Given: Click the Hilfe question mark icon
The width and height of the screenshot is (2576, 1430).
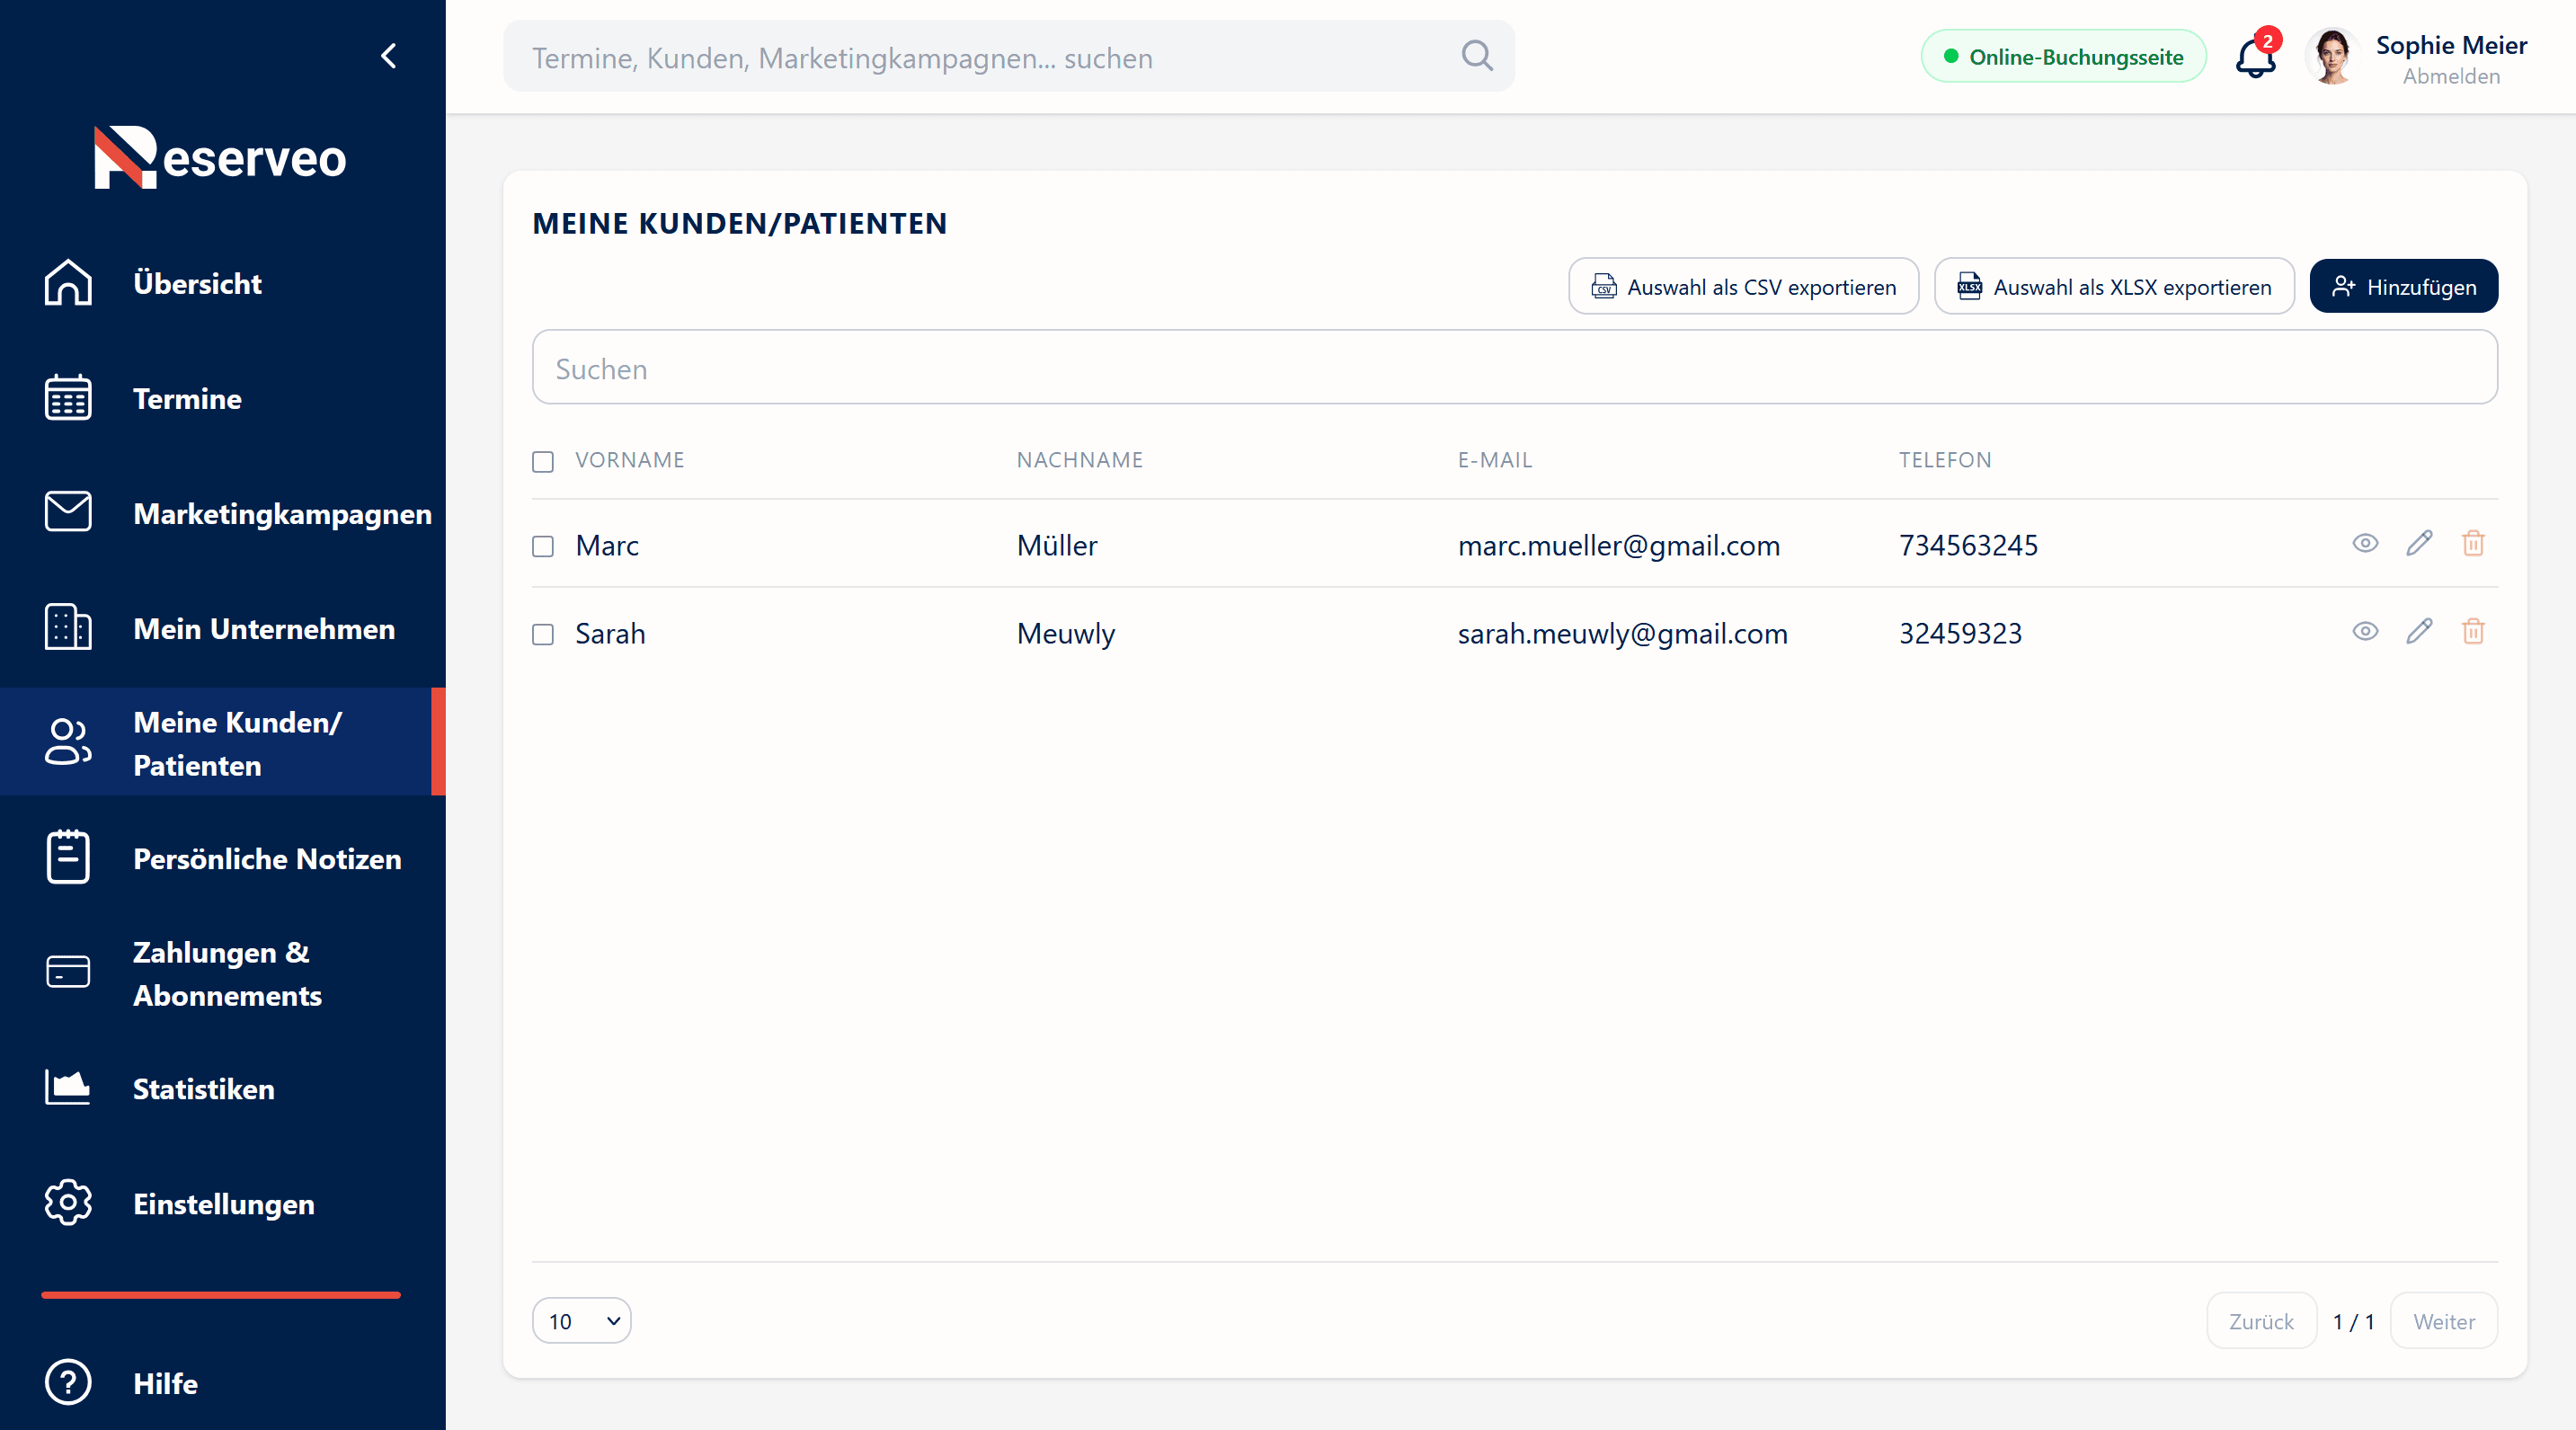Looking at the screenshot, I should [68, 1383].
